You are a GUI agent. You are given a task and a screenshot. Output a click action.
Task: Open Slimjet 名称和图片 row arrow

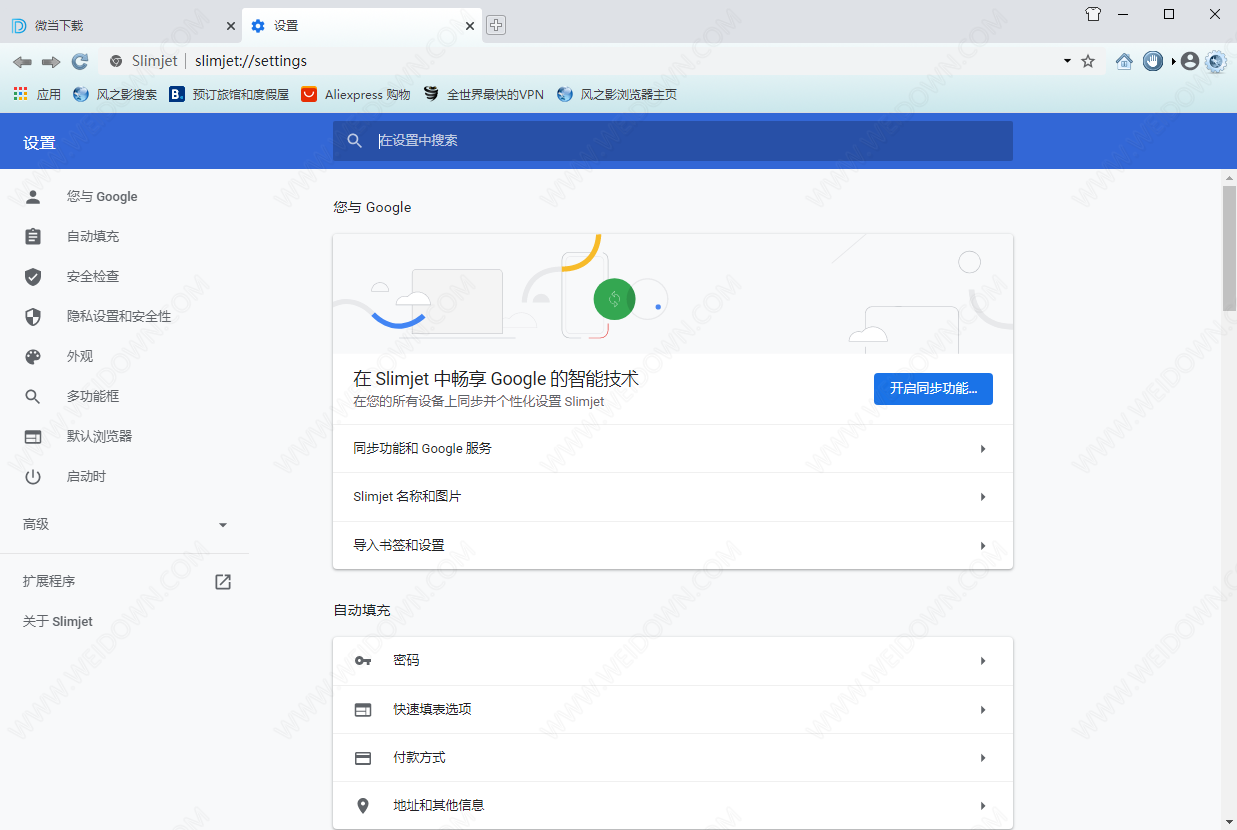(x=983, y=497)
